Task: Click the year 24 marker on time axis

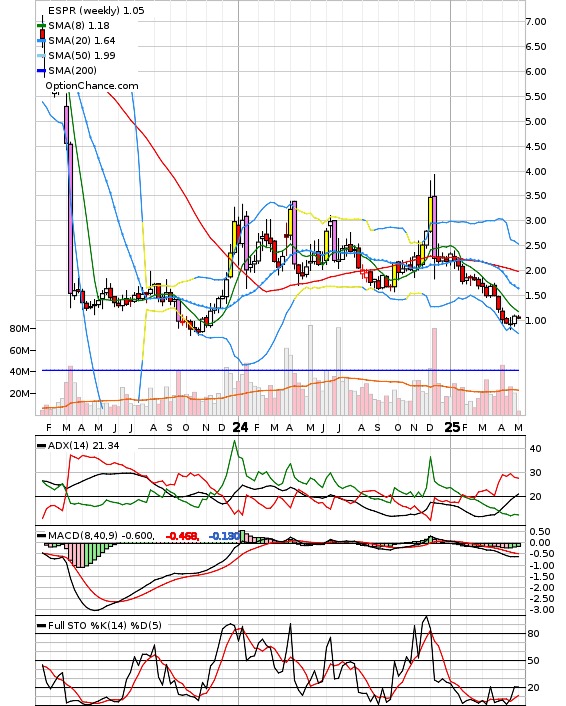Action: (x=240, y=427)
